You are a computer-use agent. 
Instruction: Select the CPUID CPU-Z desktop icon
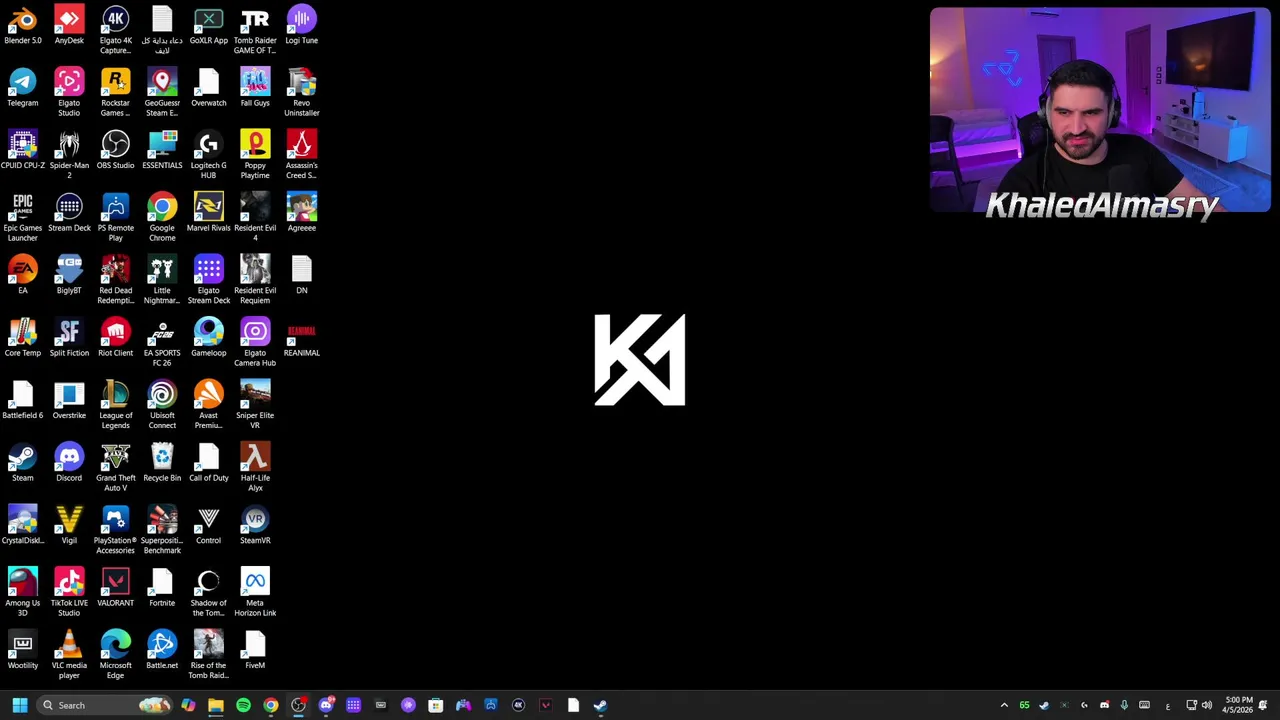tap(23, 150)
